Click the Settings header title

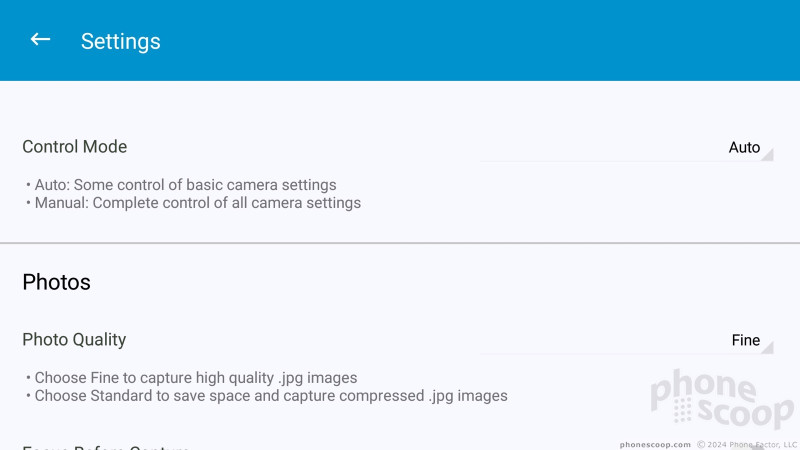pos(120,41)
